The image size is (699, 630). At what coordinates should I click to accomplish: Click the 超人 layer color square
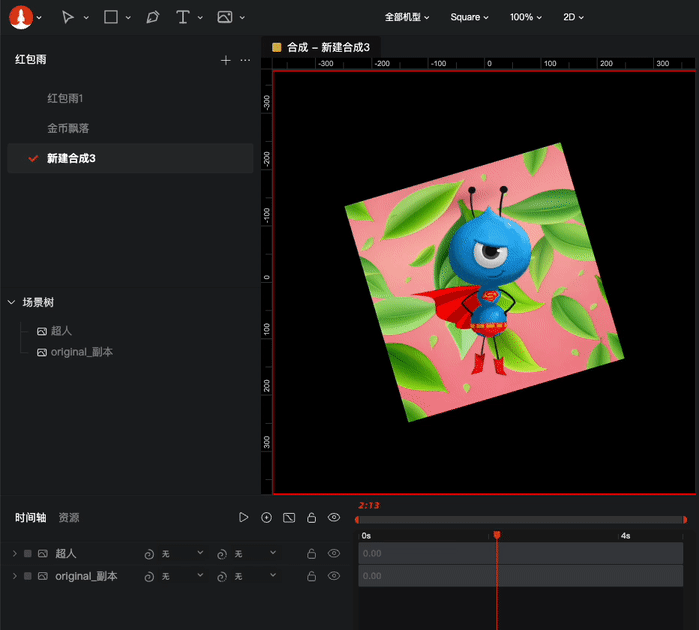(28, 553)
